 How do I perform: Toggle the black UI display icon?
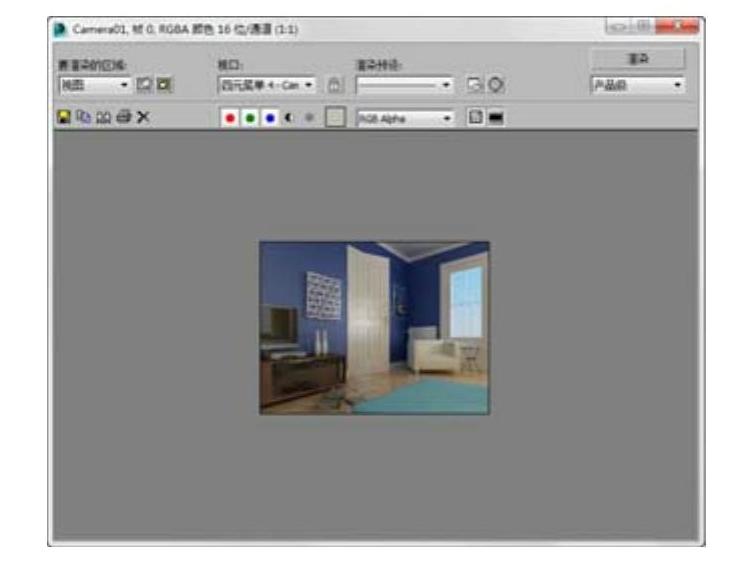(x=496, y=117)
